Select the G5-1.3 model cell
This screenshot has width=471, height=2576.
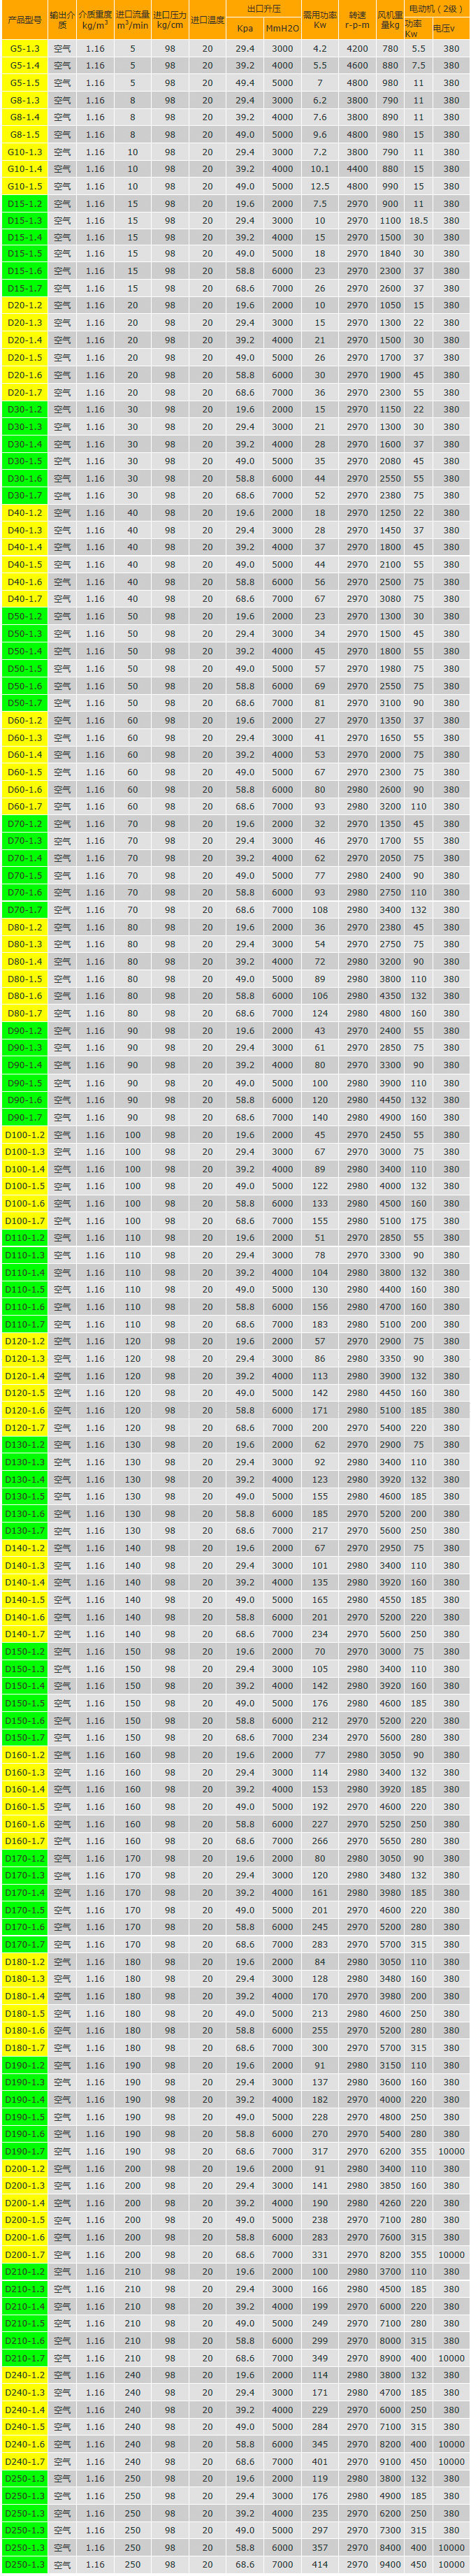[25, 49]
